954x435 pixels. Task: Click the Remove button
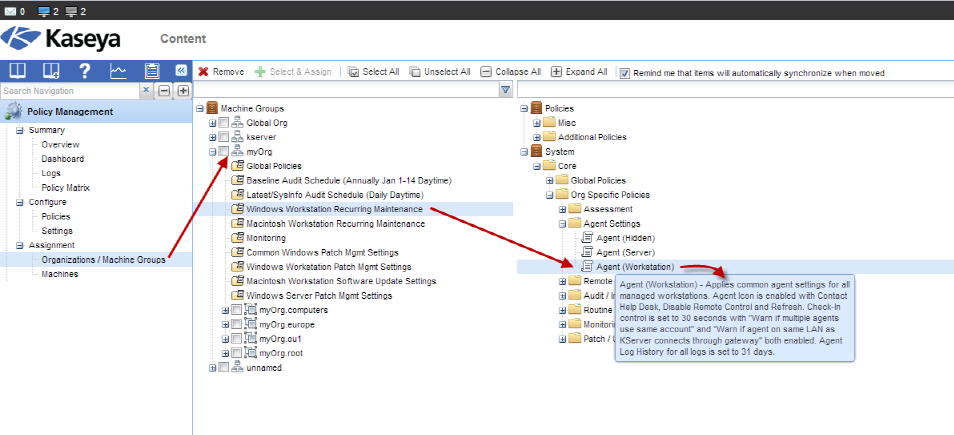pyautogui.click(x=220, y=72)
